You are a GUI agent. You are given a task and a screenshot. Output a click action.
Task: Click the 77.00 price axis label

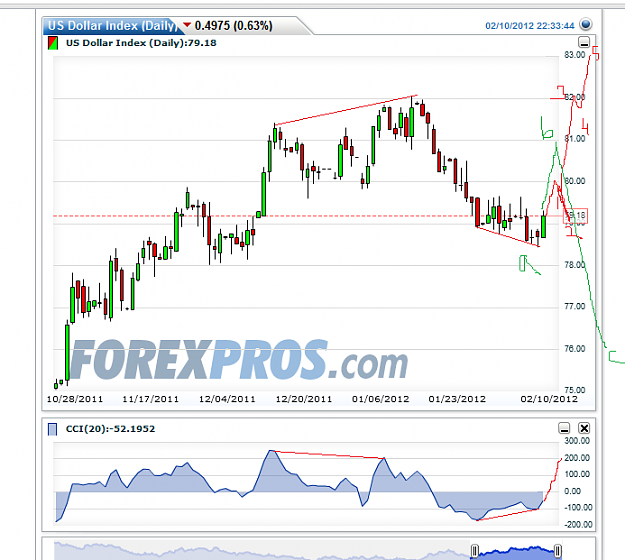coord(575,307)
